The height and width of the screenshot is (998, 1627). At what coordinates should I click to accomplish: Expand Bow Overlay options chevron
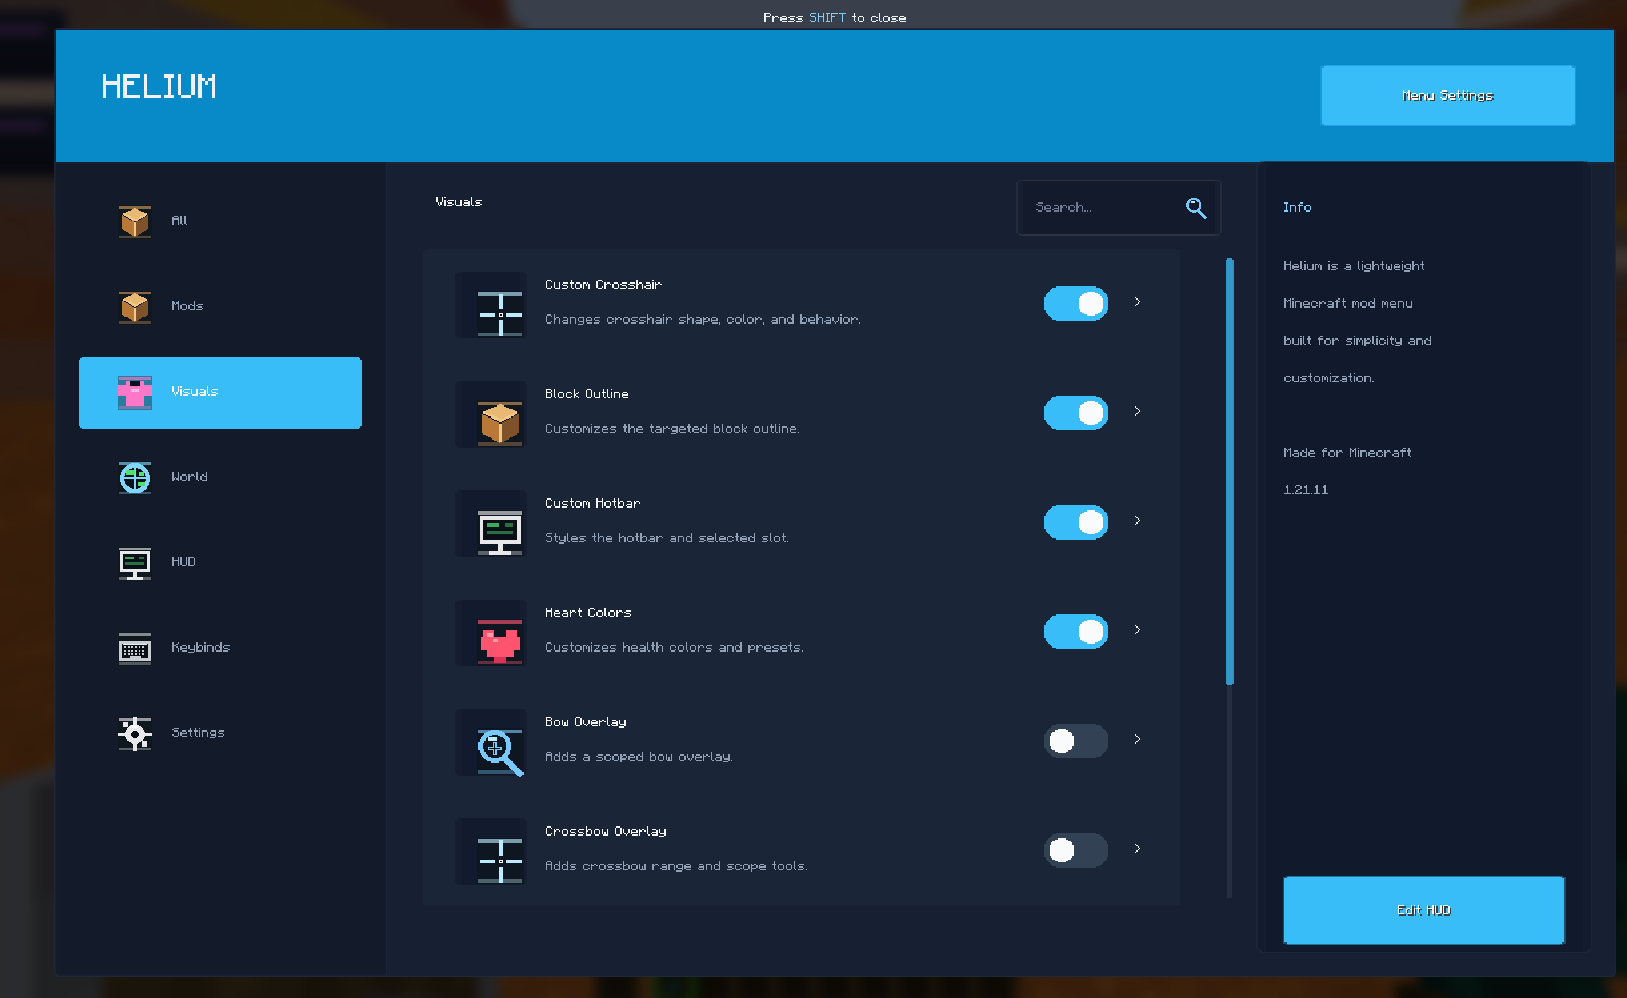tap(1137, 739)
